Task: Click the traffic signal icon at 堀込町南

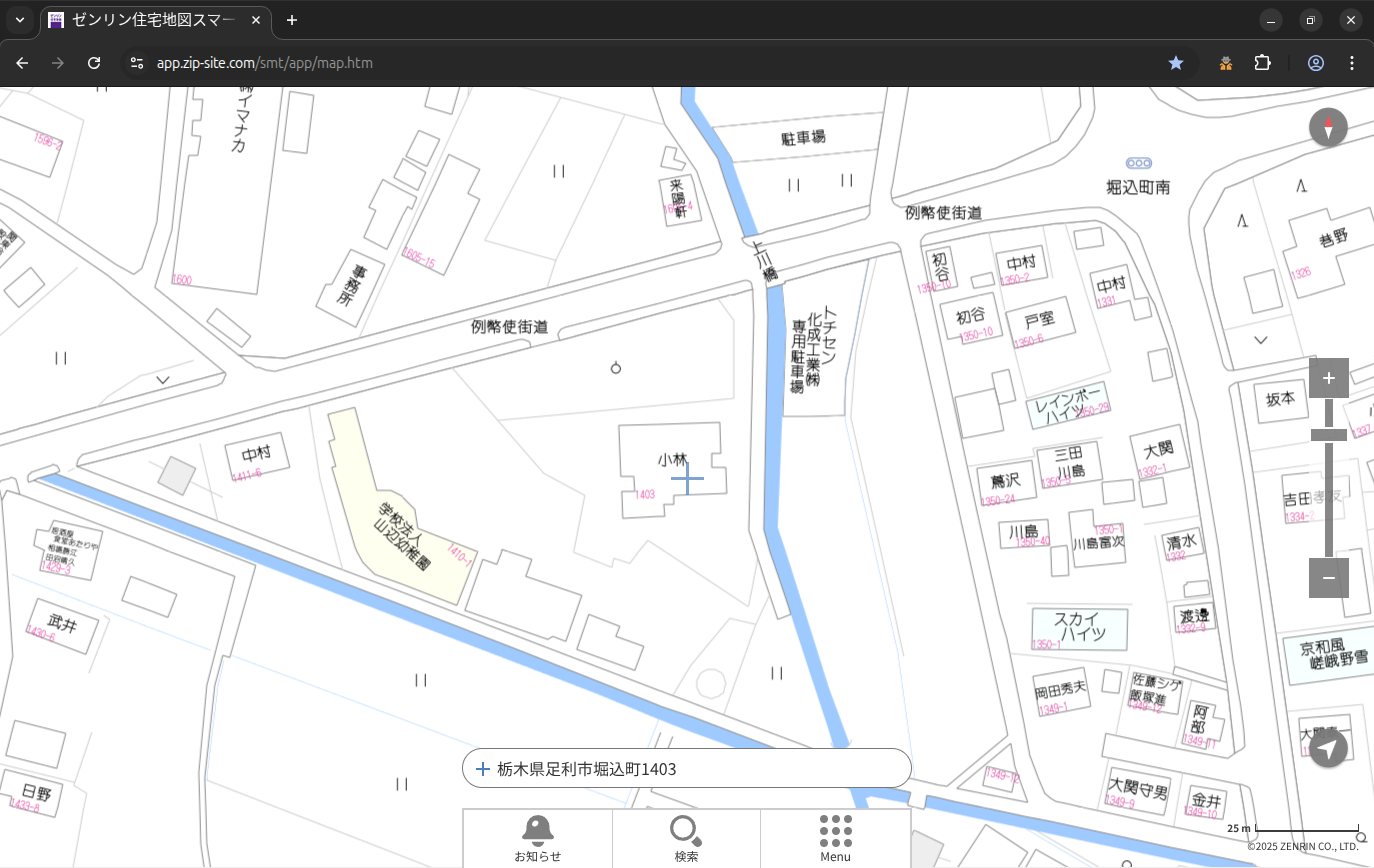Action: pyautogui.click(x=1138, y=163)
